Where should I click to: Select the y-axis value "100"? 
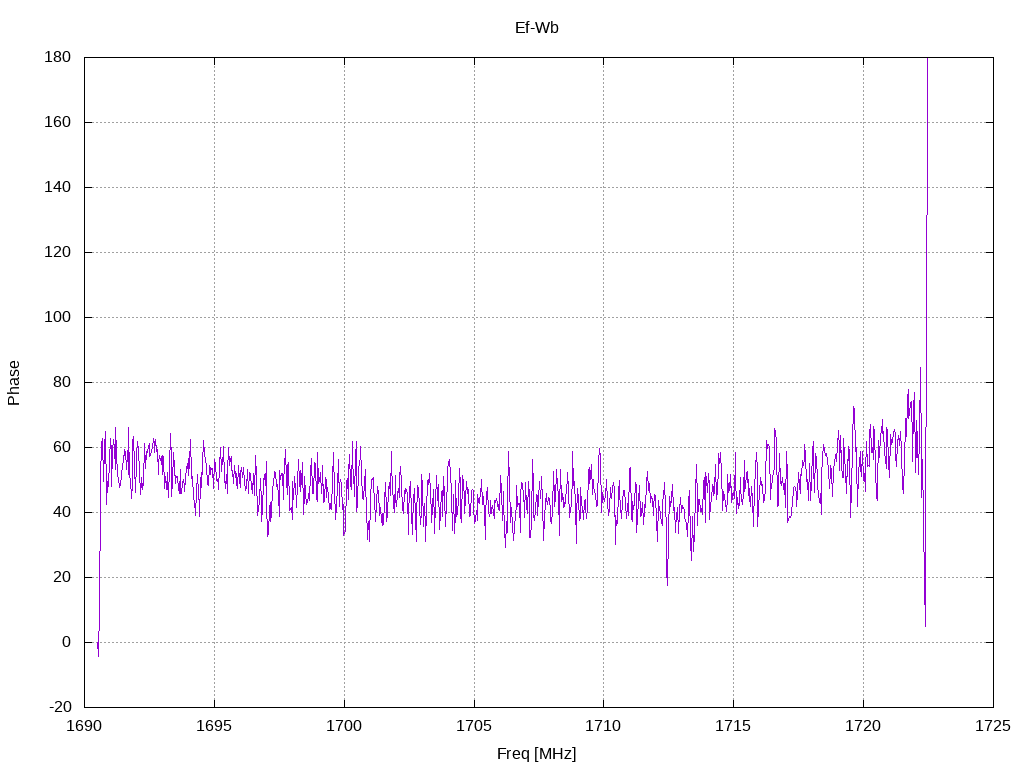pos(57,317)
